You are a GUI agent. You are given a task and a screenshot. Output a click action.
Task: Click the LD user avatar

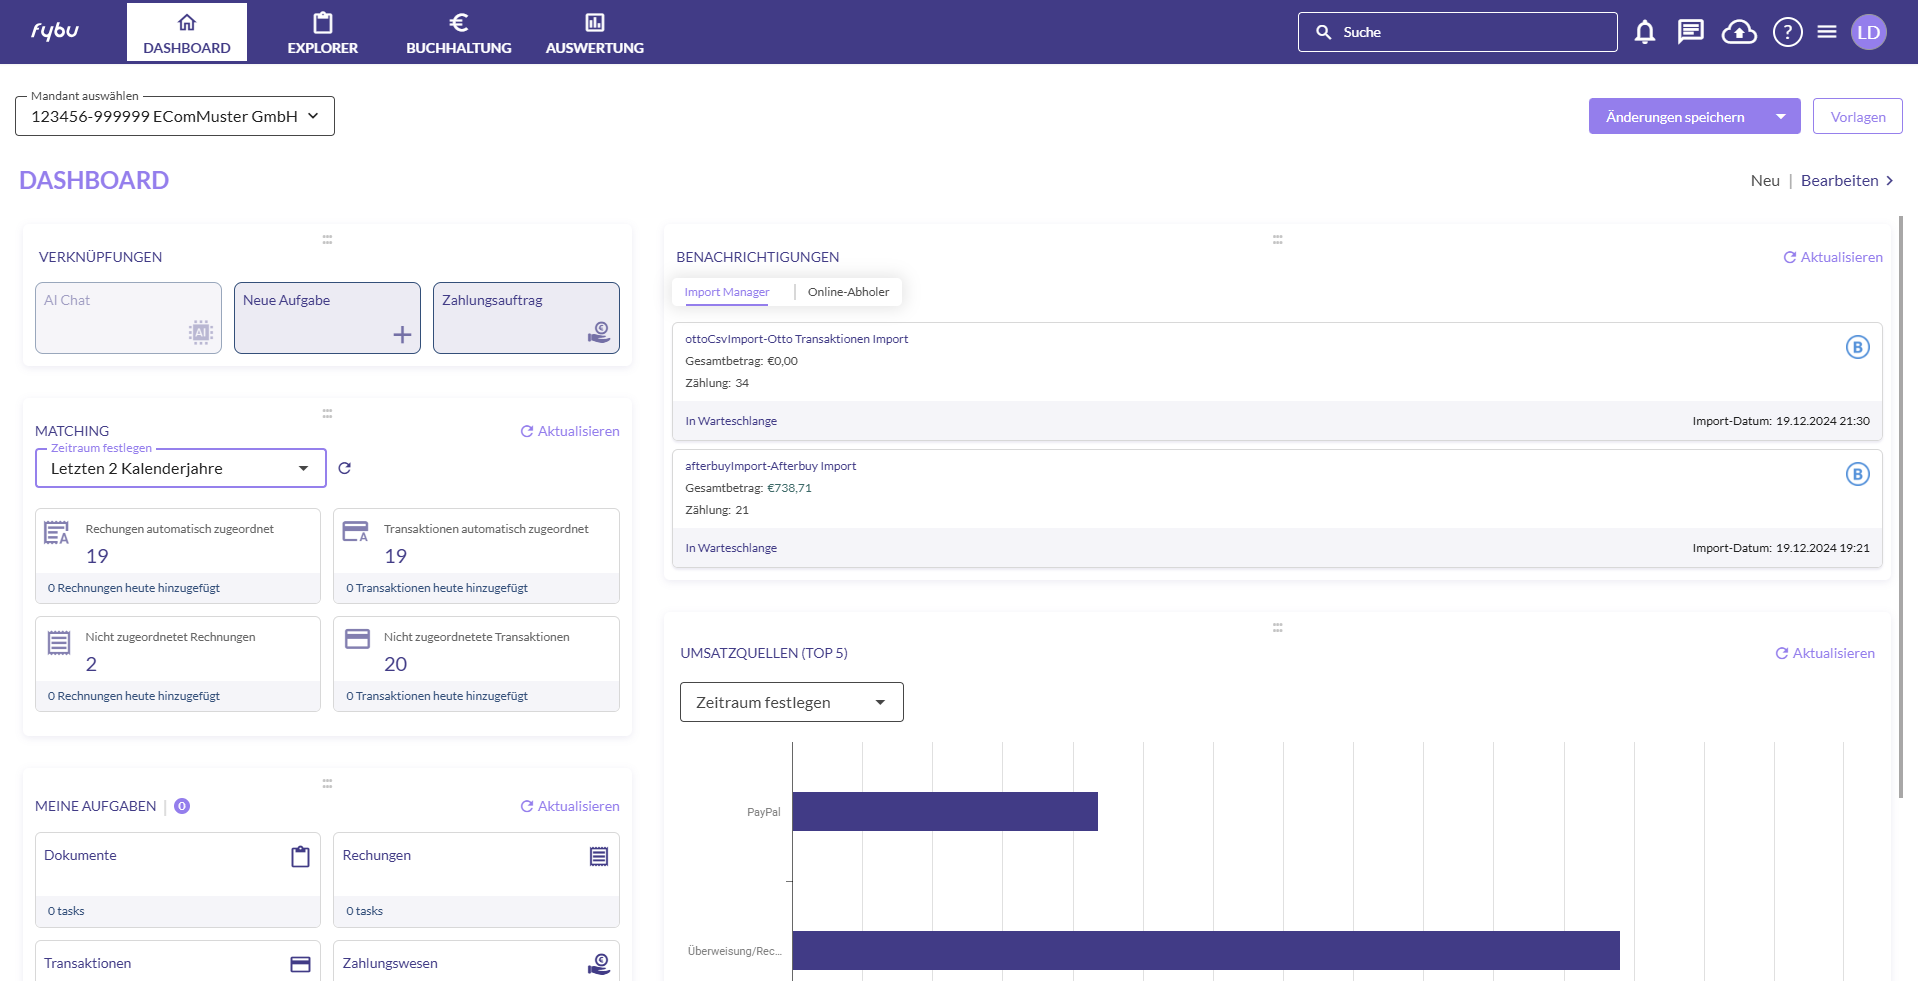point(1868,32)
